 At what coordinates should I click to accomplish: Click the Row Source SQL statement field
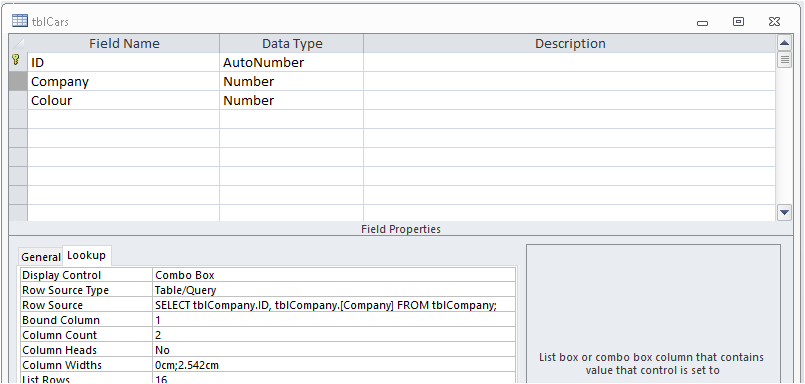point(334,305)
